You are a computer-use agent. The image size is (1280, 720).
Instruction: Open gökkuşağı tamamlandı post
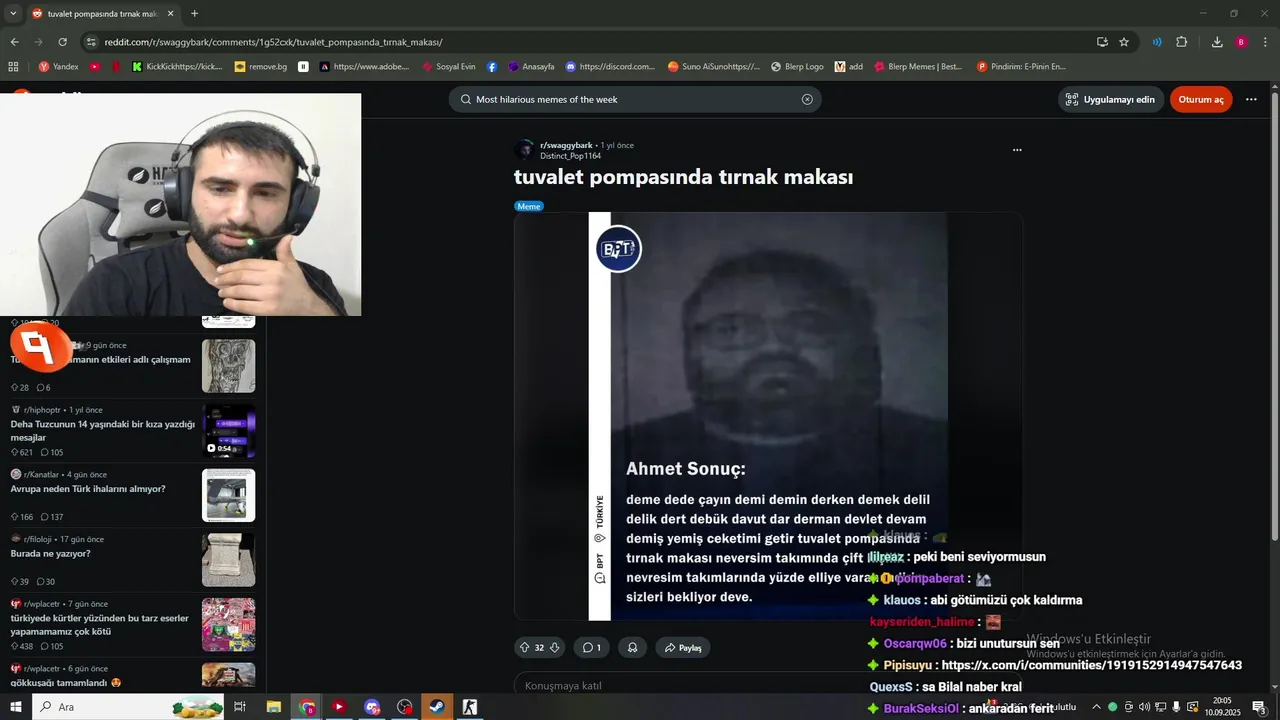tap(66, 683)
